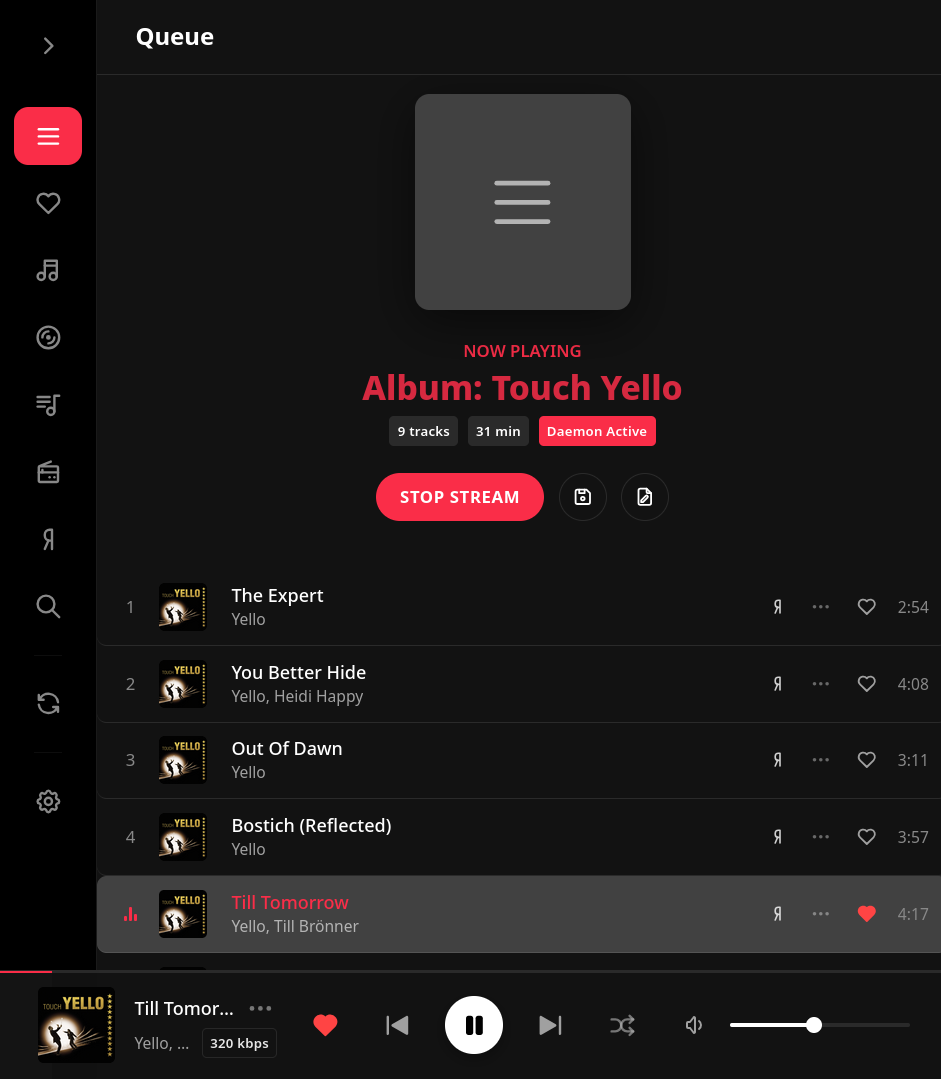941x1079 pixels.
Task: Toggle like on The Expert track
Action: (867, 607)
